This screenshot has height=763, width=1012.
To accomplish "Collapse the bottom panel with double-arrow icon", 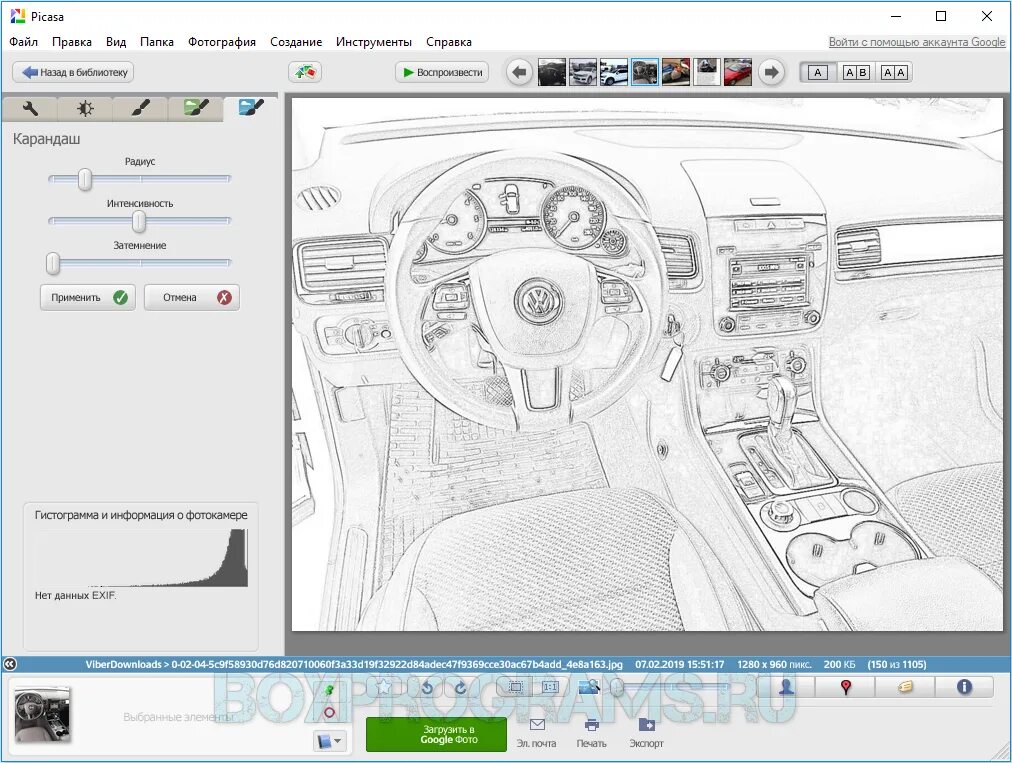I will pyautogui.click(x=10, y=664).
